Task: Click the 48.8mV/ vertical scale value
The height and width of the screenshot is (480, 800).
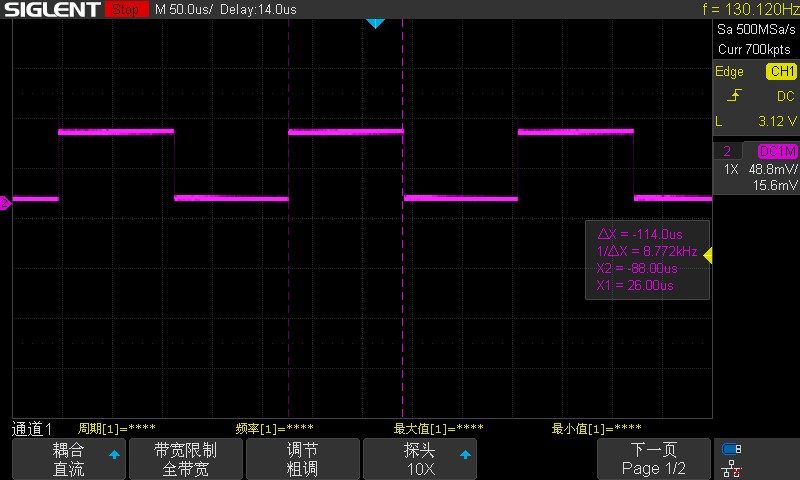Action: [x=772, y=169]
